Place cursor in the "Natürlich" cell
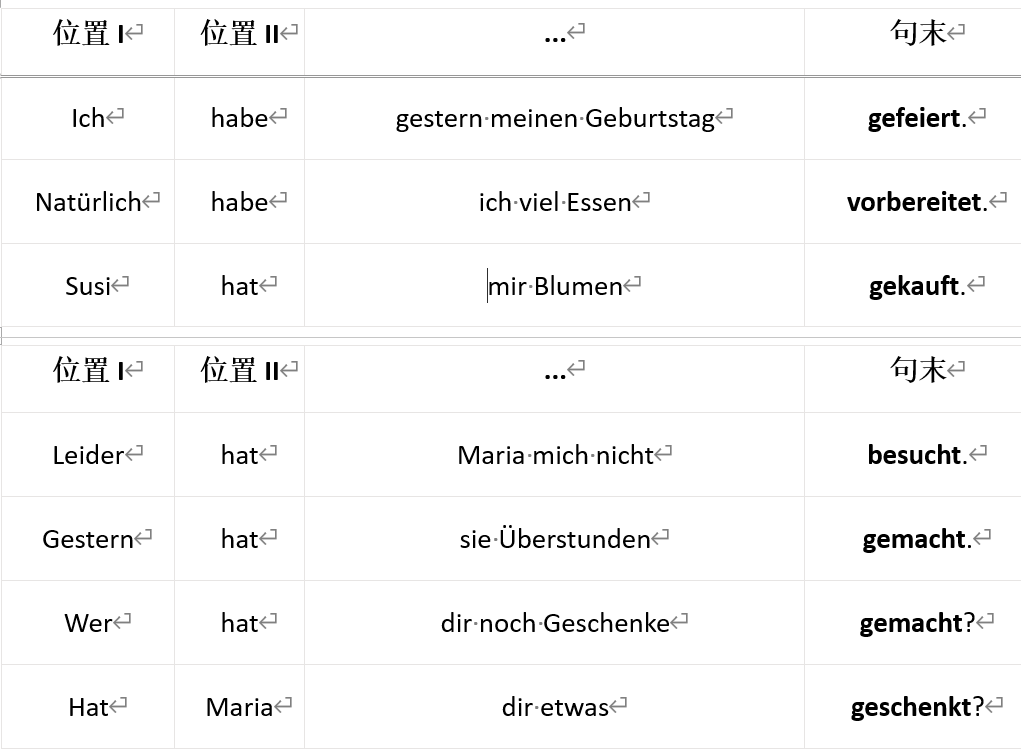Screen dimensions: 1021x749 [x=88, y=203]
